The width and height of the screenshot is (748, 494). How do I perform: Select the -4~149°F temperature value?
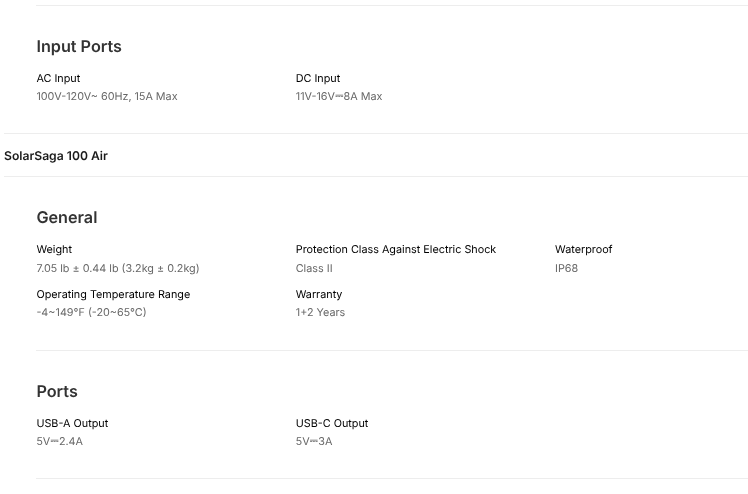click(x=91, y=312)
